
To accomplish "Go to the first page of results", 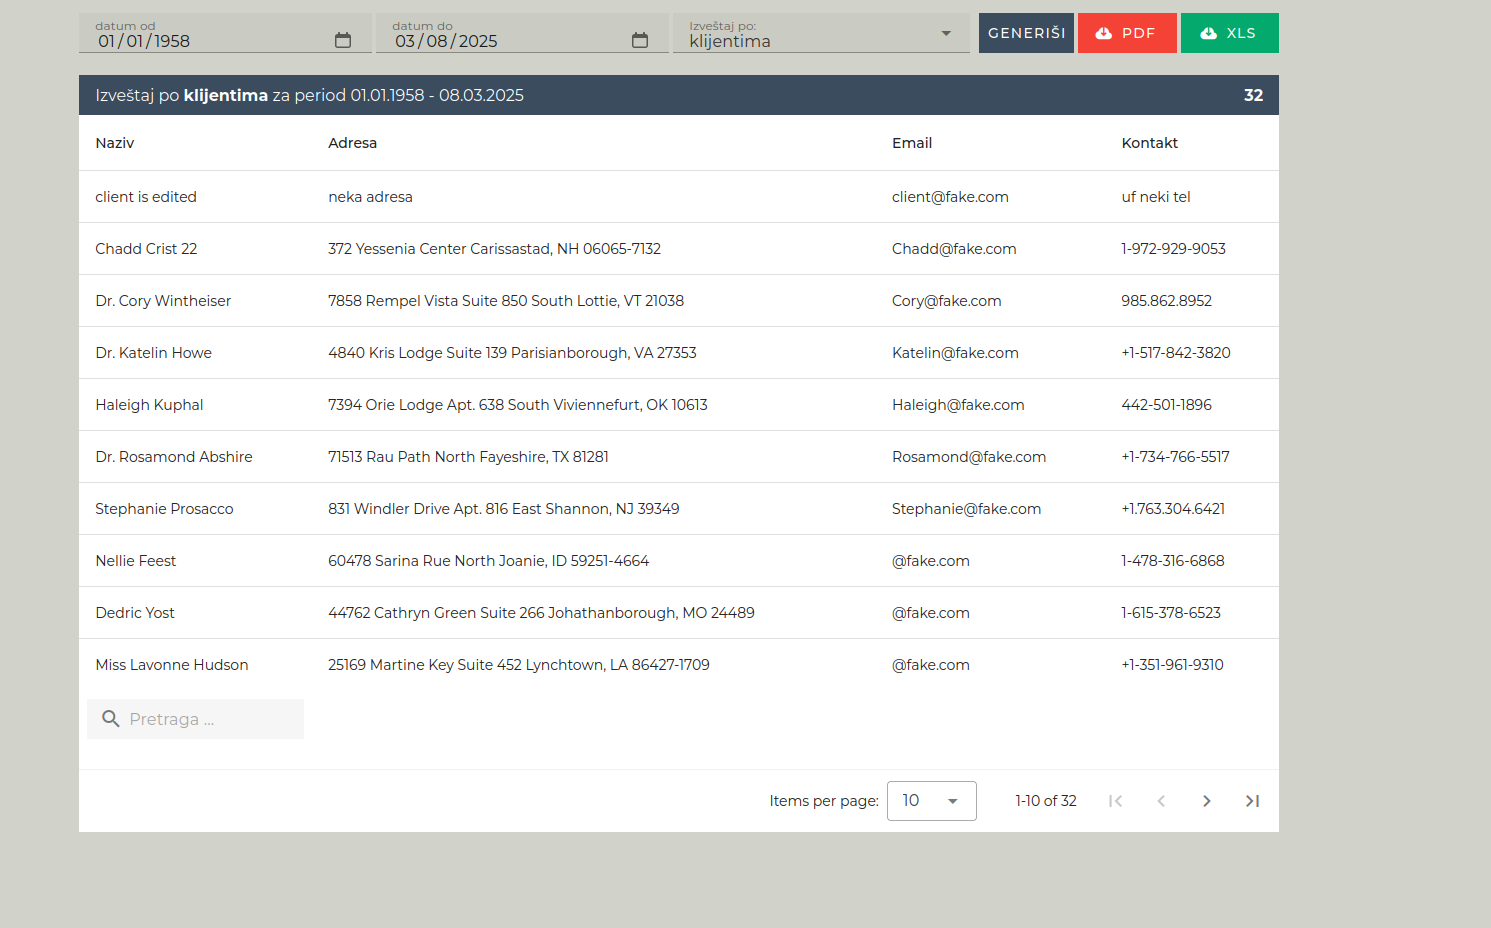I will 1115,801.
